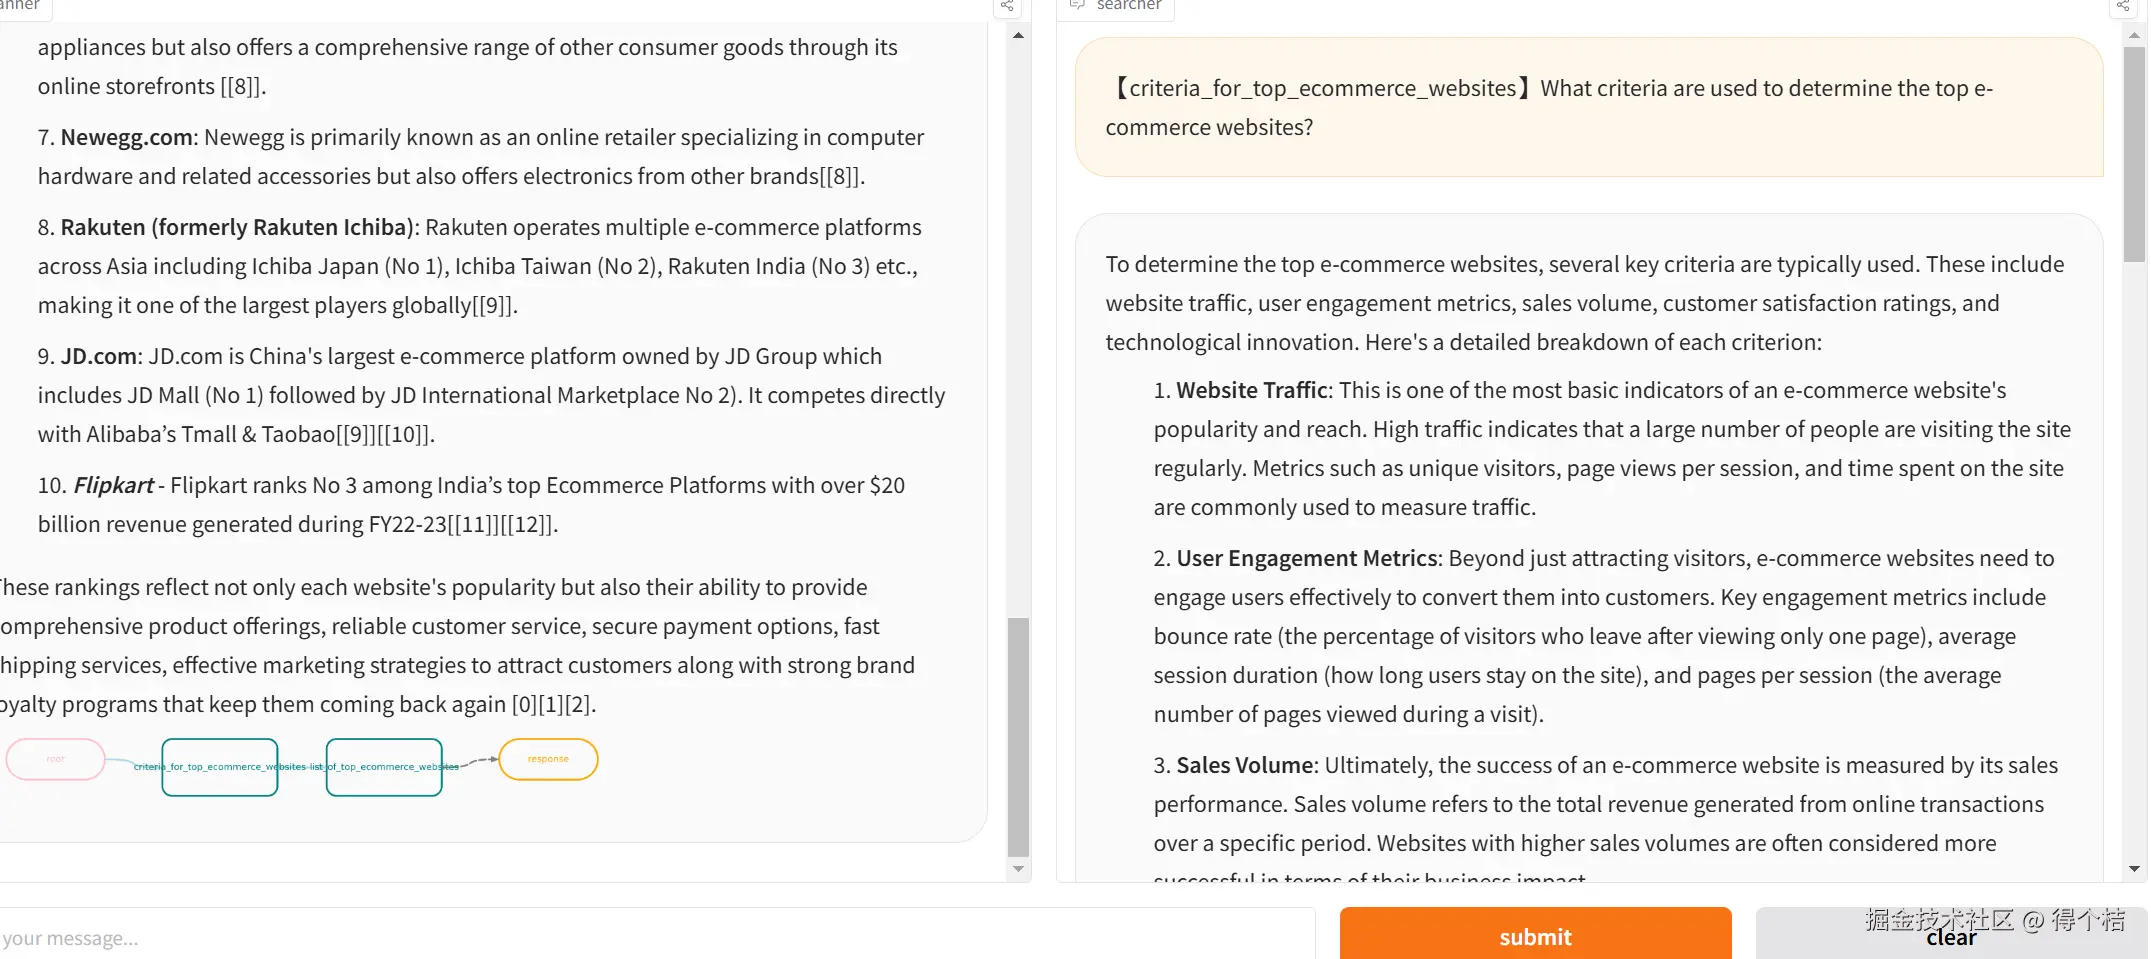2151x959 pixels.
Task: Select the orange response graph node
Action: (548, 759)
